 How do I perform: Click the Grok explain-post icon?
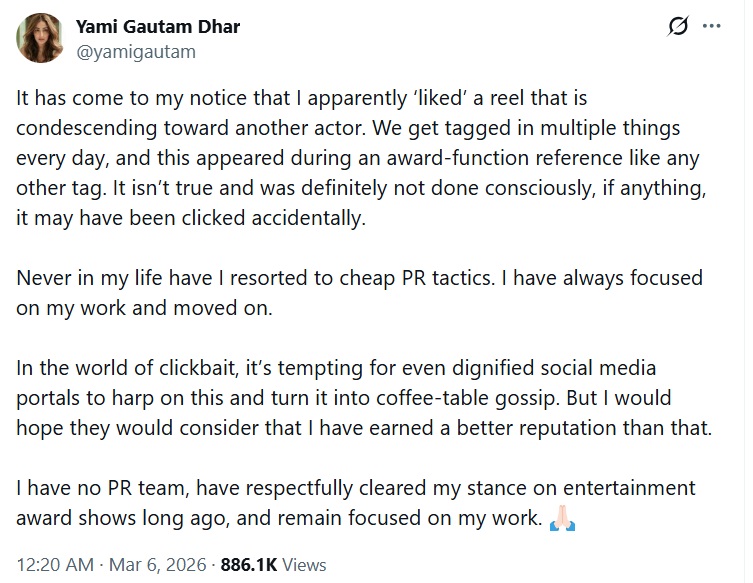(677, 26)
